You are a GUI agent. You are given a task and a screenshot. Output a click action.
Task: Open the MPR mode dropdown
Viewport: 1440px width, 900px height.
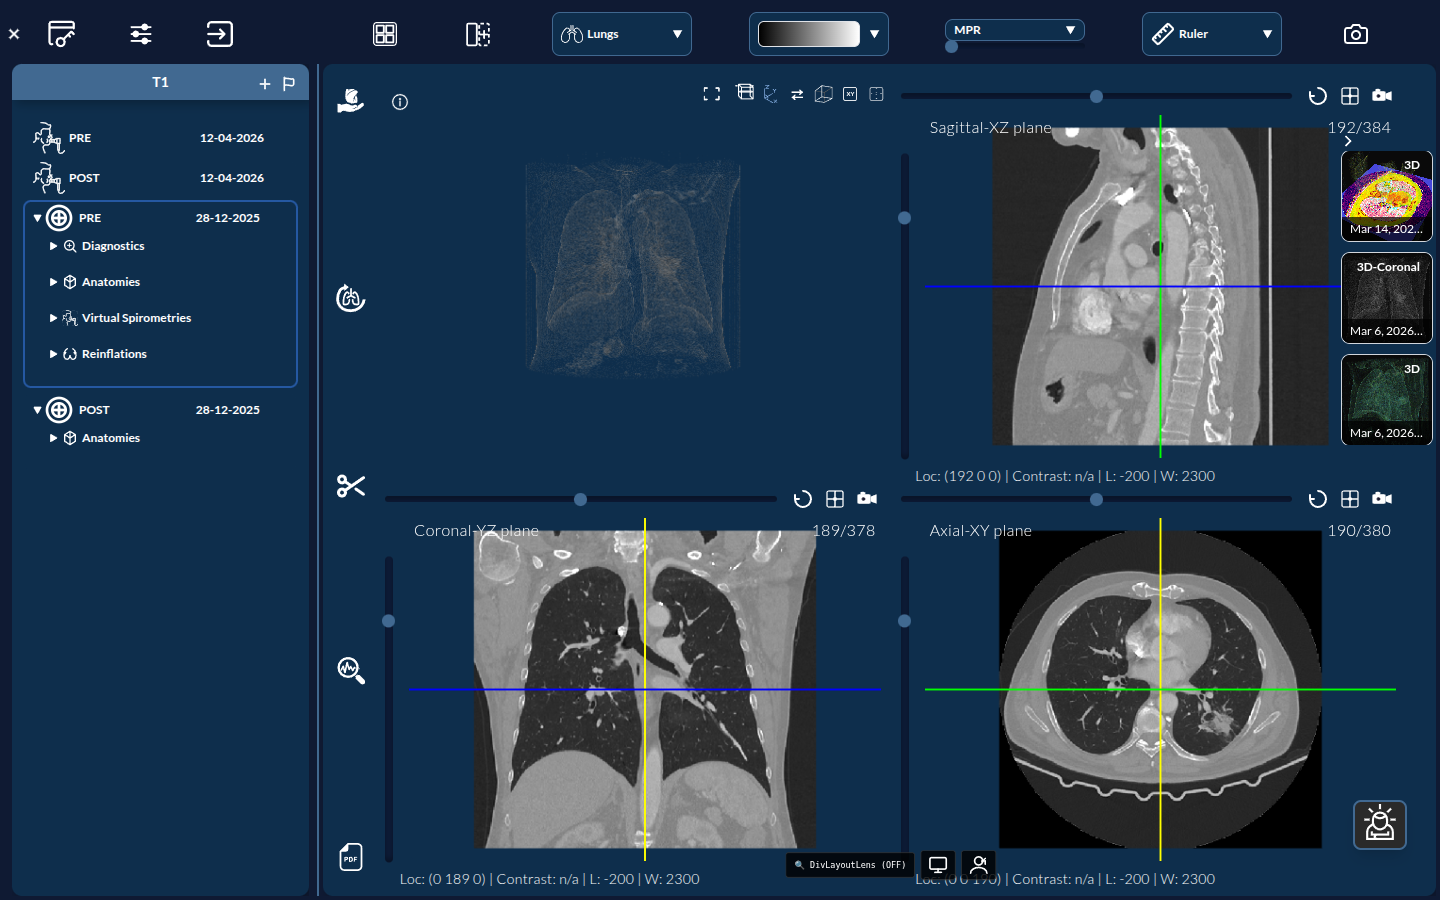(x=1014, y=30)
